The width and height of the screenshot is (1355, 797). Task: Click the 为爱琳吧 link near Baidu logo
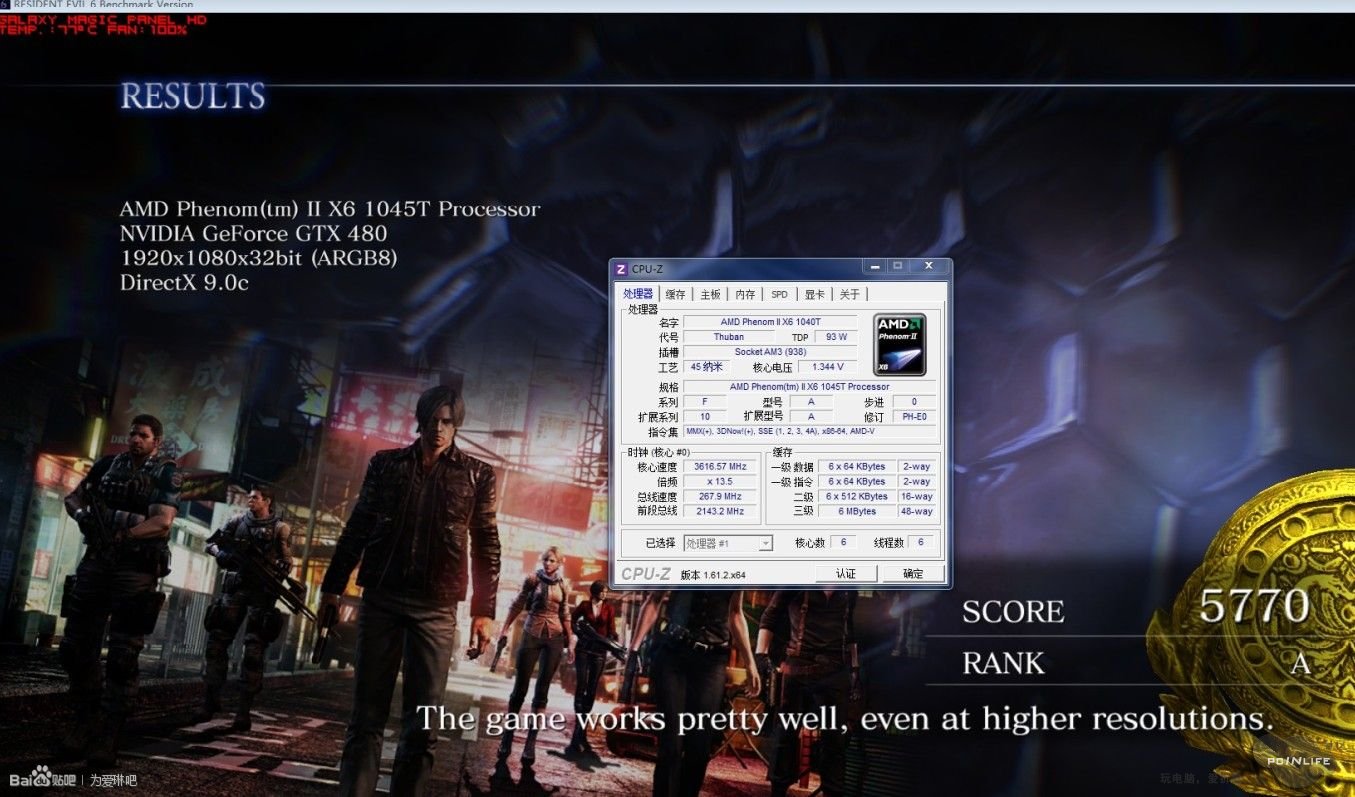(113, 780)
